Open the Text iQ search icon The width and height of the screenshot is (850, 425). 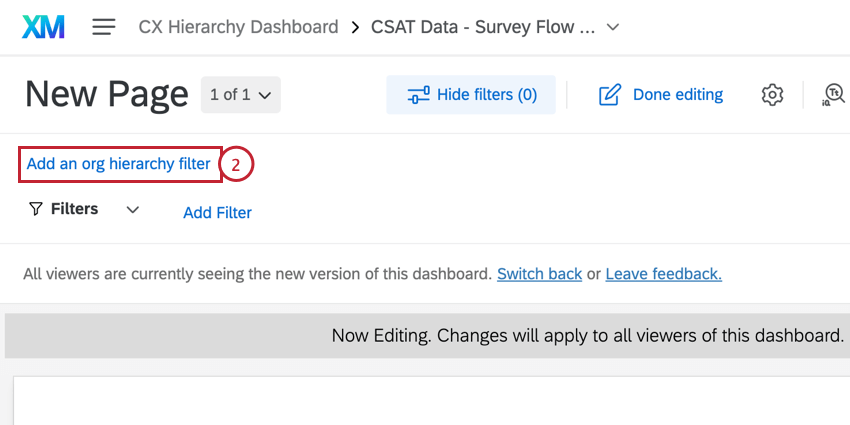pos(834,95)
